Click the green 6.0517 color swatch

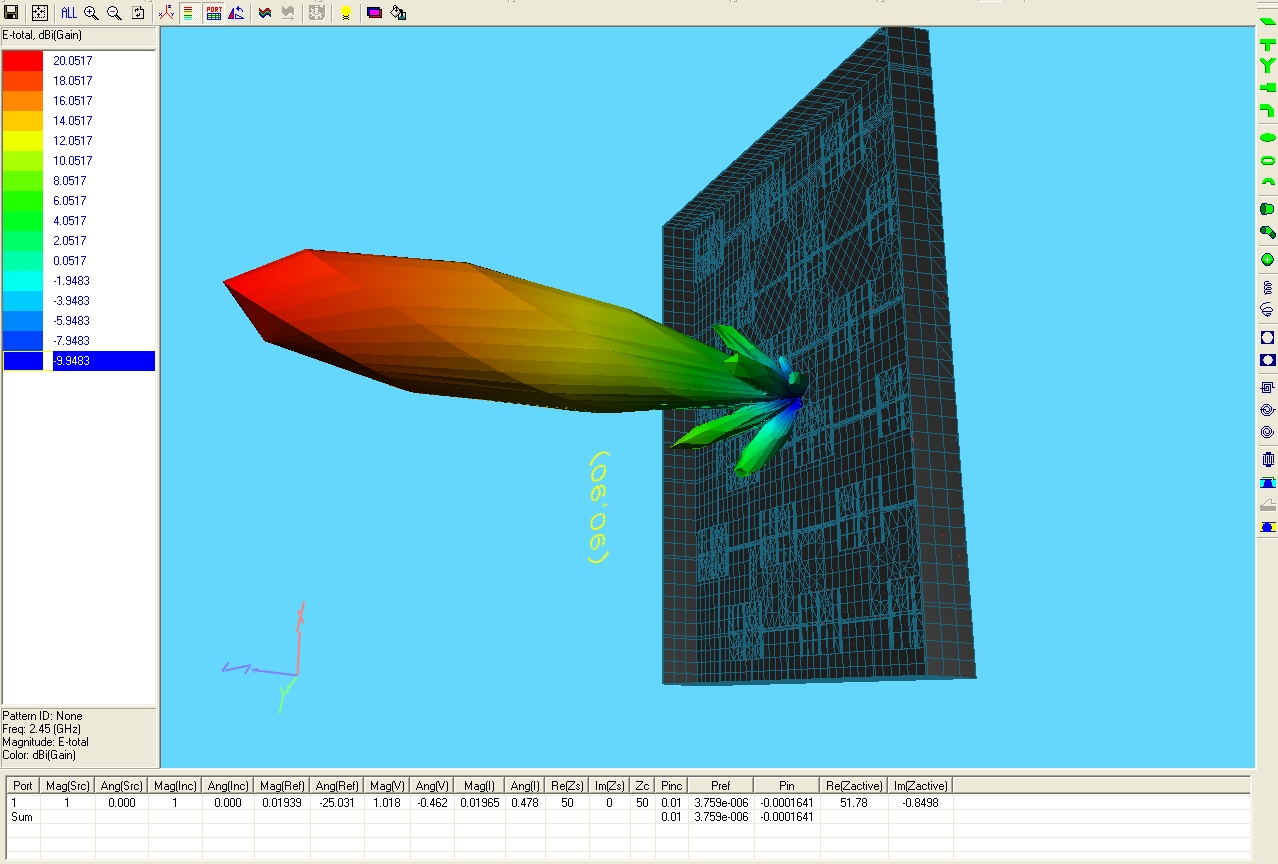click(x=23, y=200)
